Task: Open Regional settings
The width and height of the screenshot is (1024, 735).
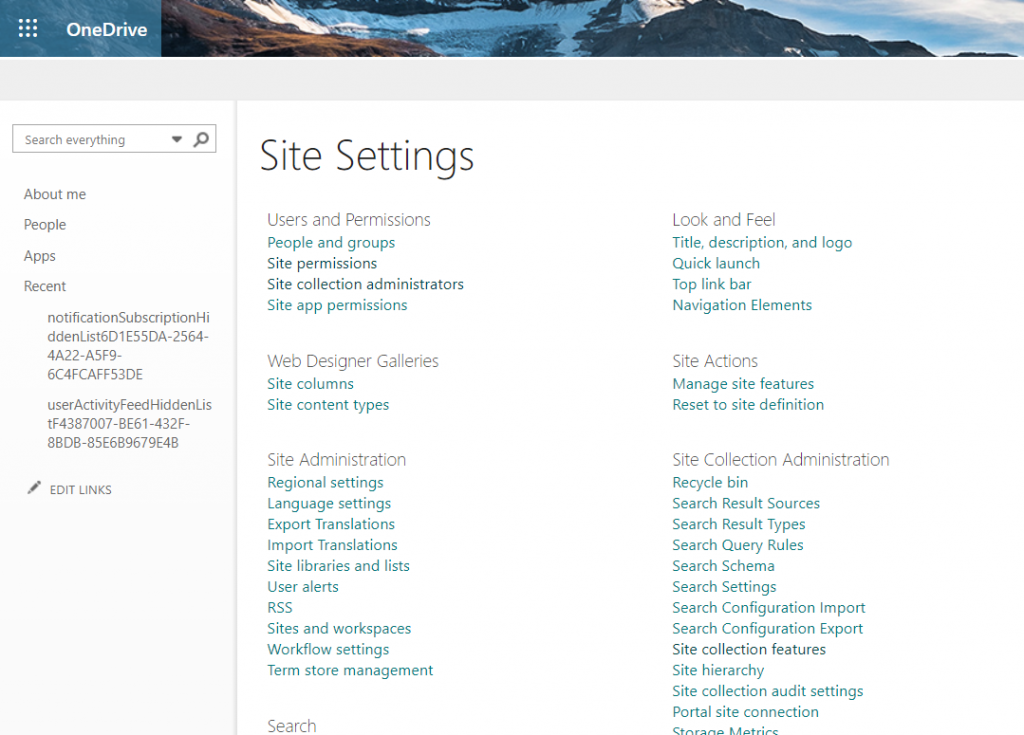Action: (x=325, y=482)
